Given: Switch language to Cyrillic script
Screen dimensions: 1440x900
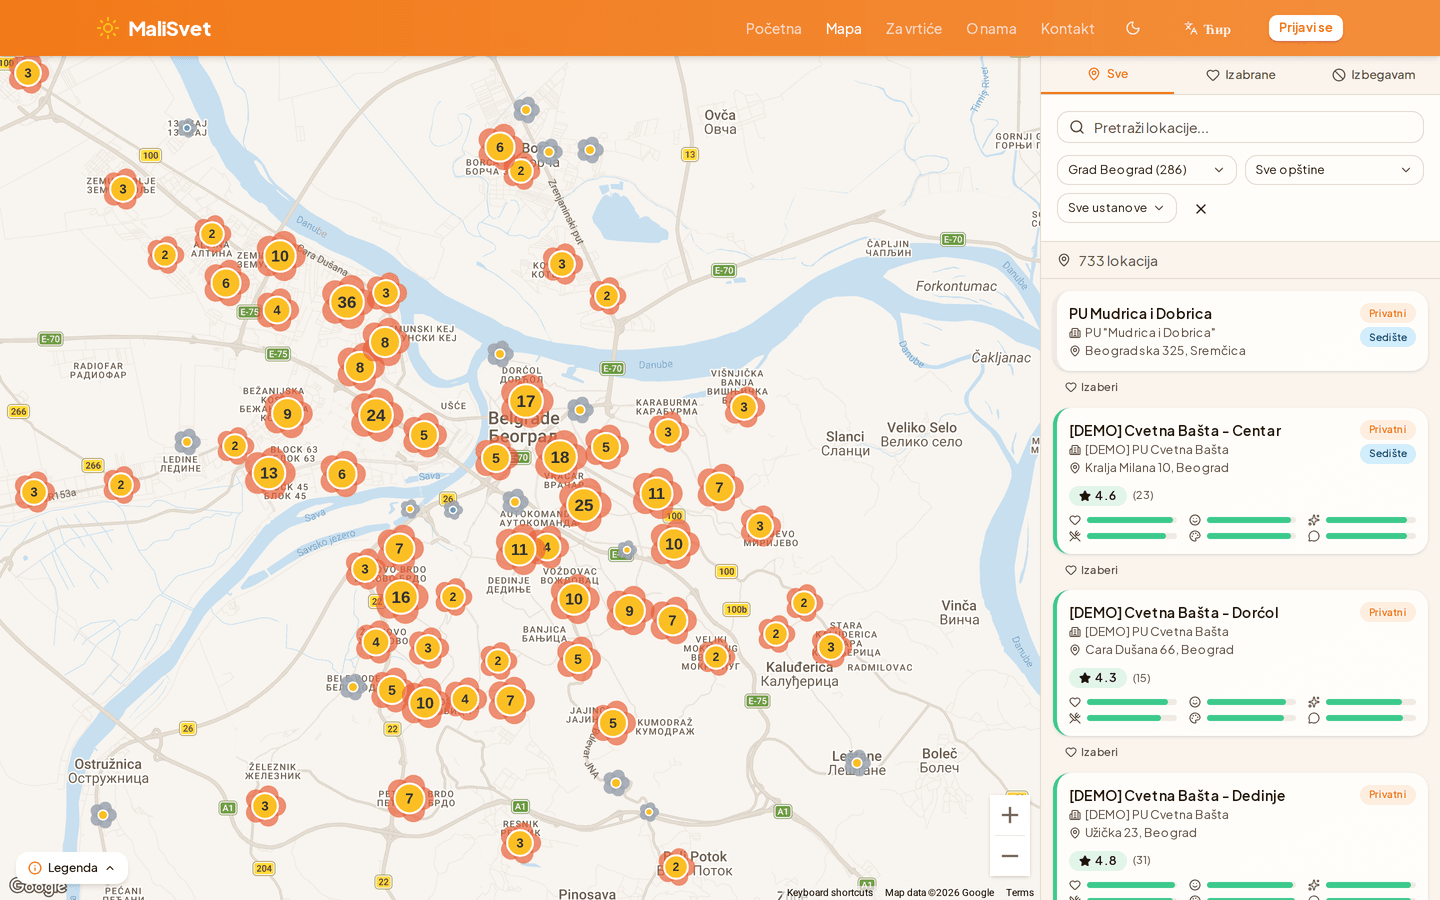Looking at the screenshot, I should pyautogui.click(x=1207, y=29).
